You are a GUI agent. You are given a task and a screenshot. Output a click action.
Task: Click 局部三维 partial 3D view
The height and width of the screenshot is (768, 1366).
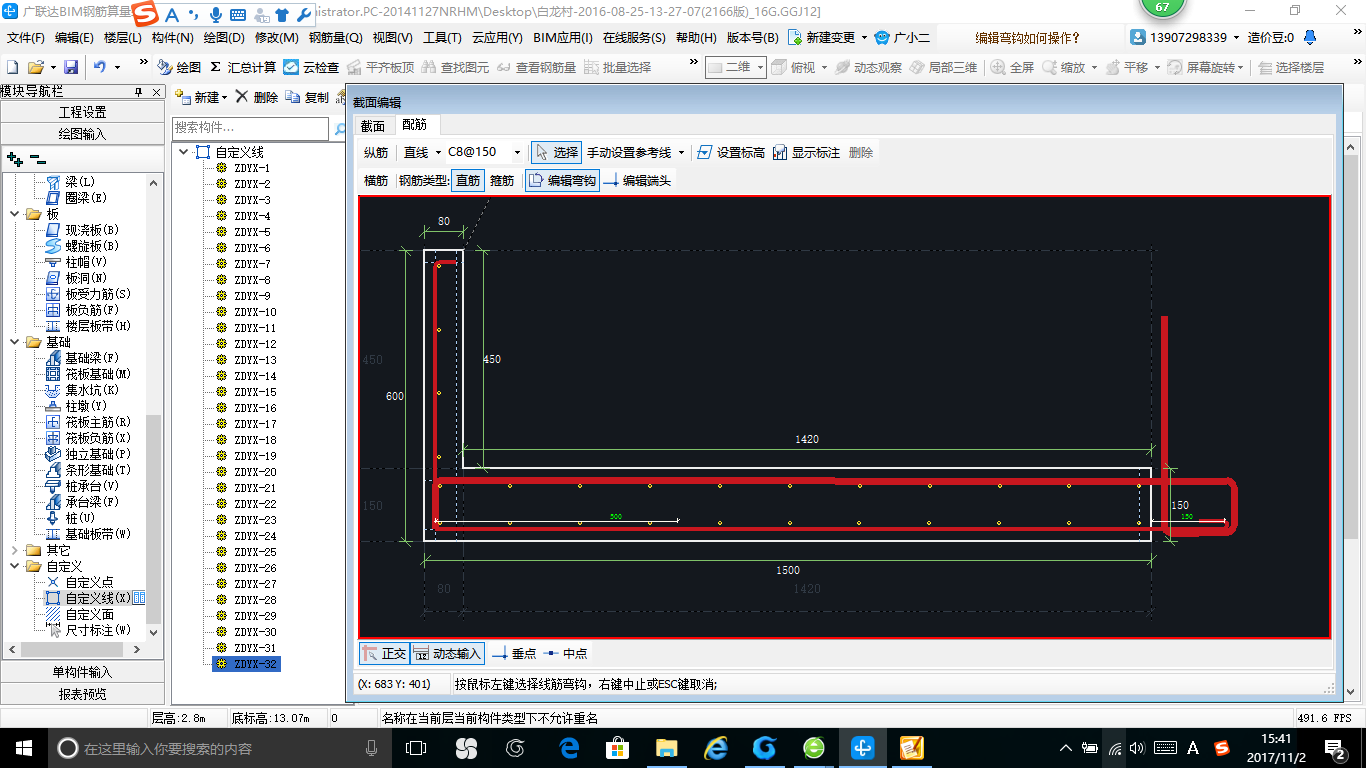click(943, 67)
